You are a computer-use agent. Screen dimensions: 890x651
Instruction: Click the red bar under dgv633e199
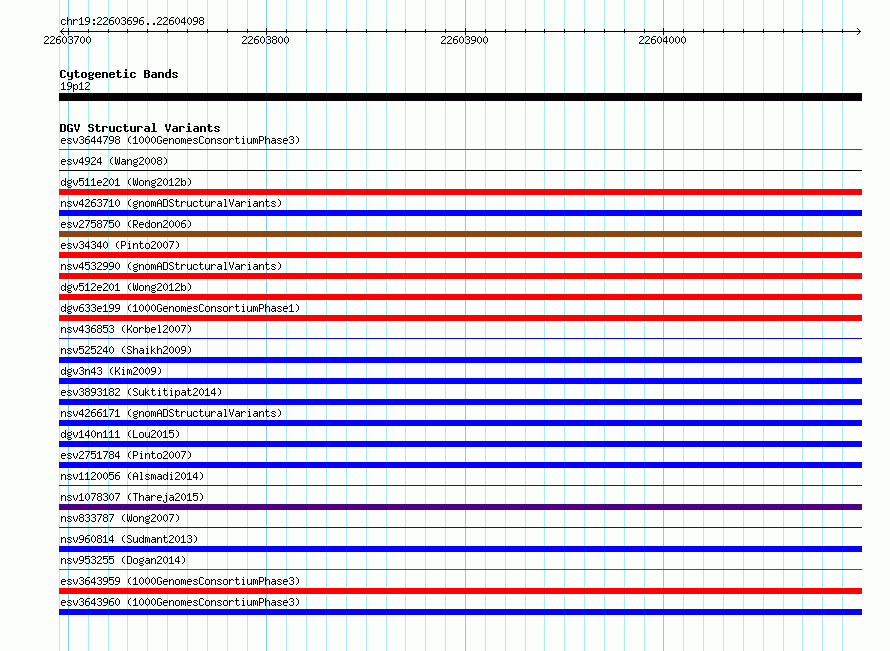point(460,318)
